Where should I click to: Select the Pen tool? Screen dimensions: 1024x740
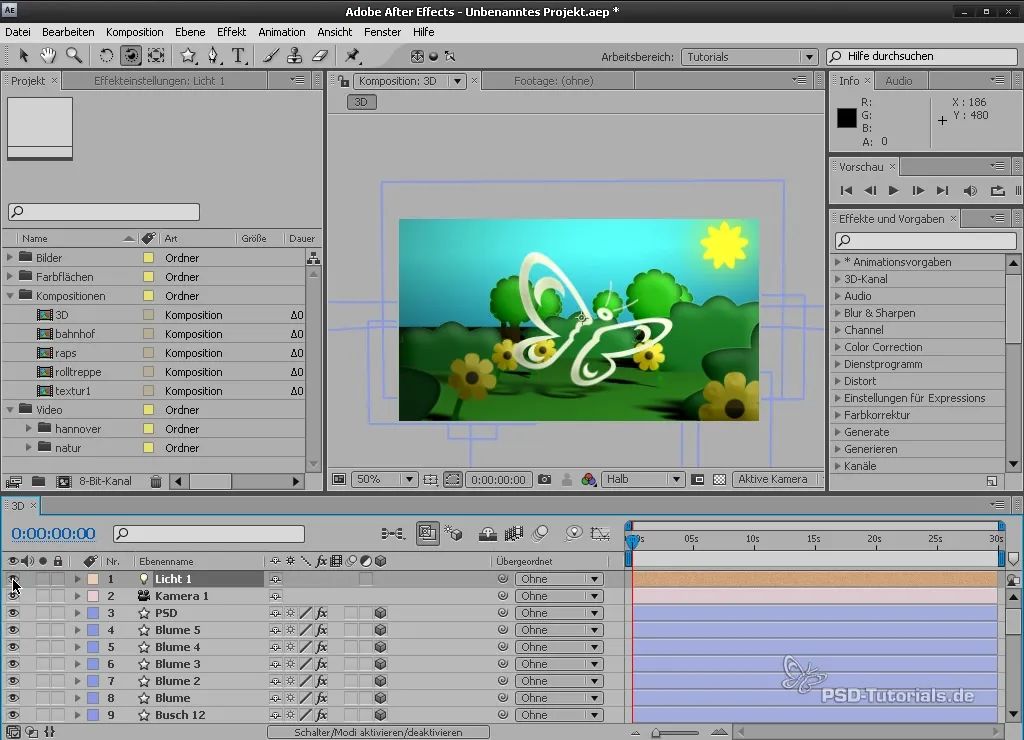214,56
